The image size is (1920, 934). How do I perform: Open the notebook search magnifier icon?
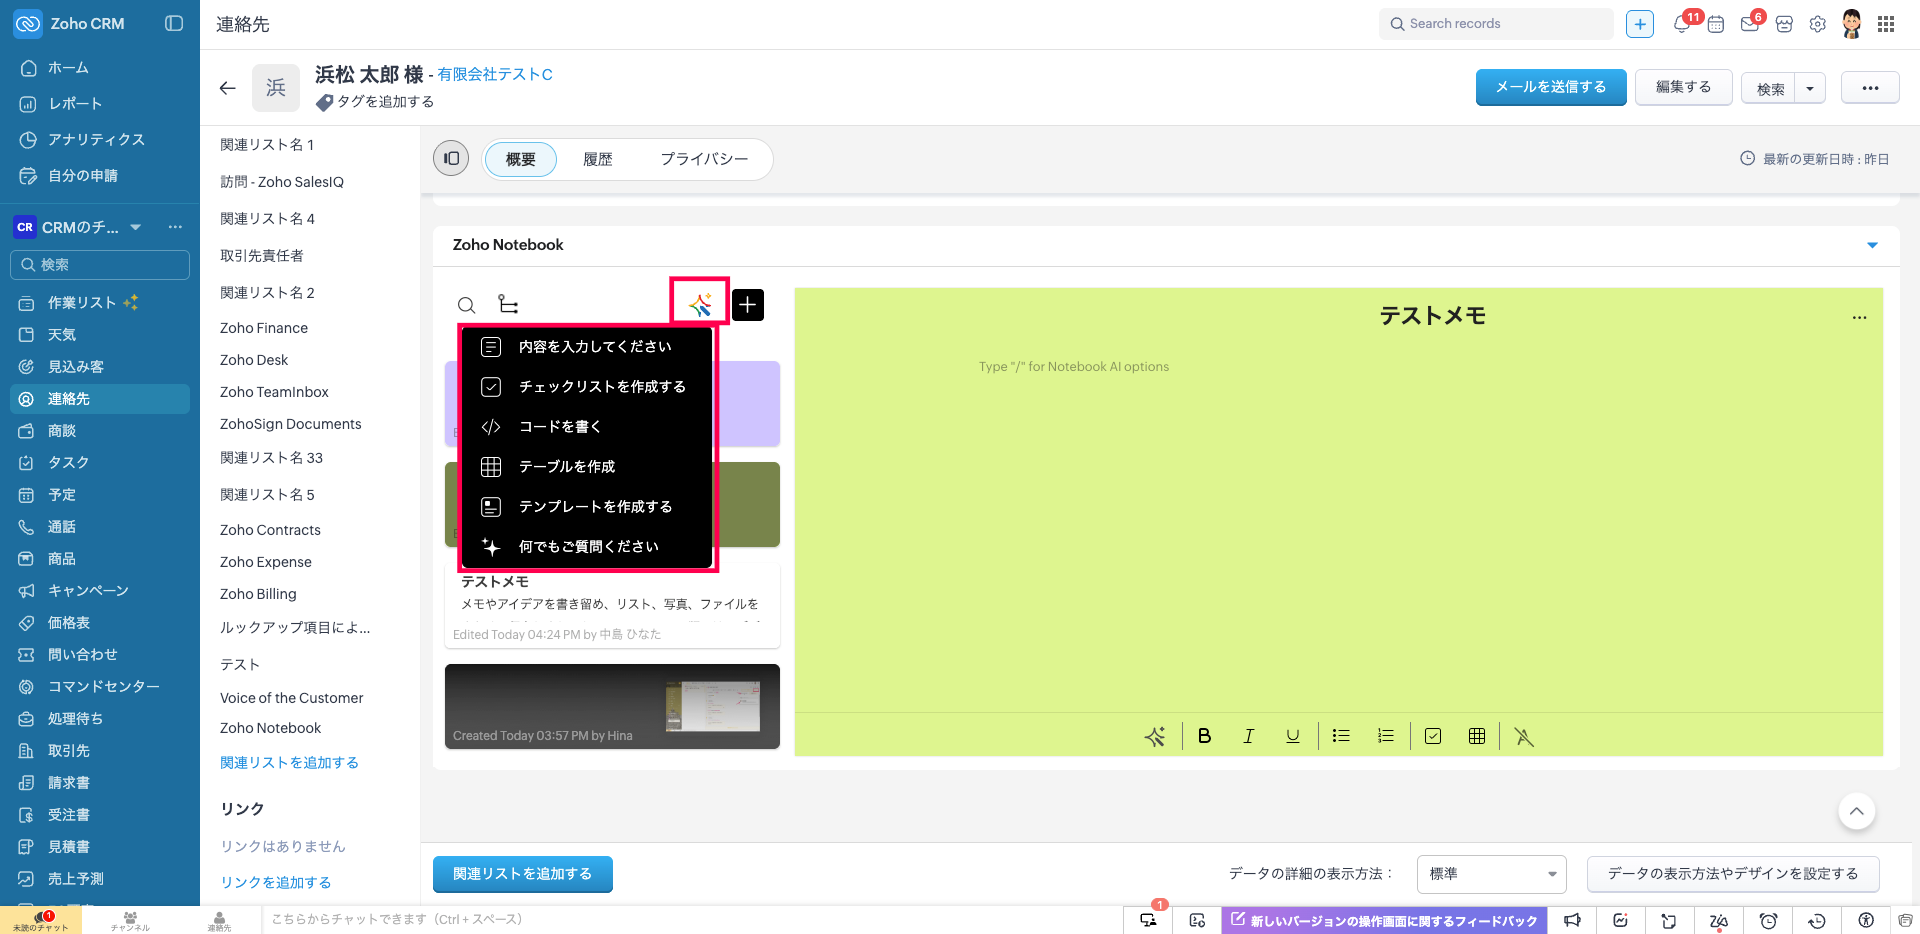tap(466, 305)
